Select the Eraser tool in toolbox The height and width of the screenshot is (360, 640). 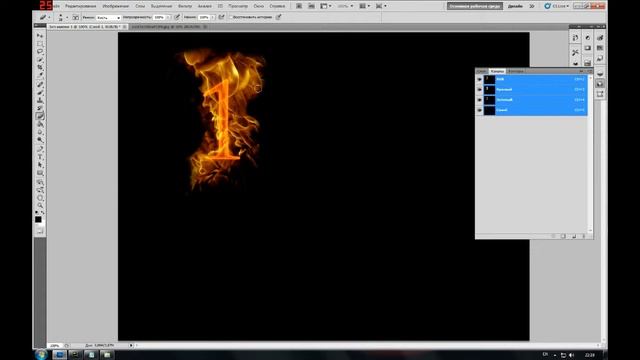40,116
